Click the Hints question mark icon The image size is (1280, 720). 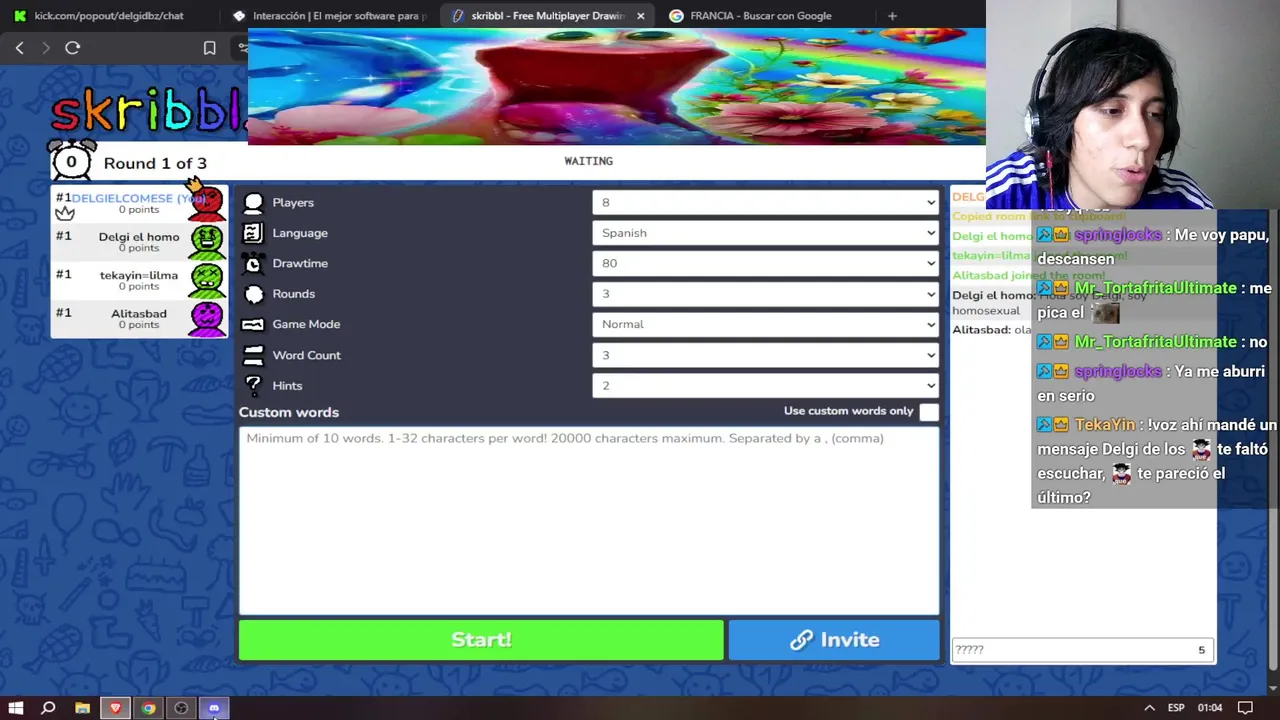tap(253, 385)
